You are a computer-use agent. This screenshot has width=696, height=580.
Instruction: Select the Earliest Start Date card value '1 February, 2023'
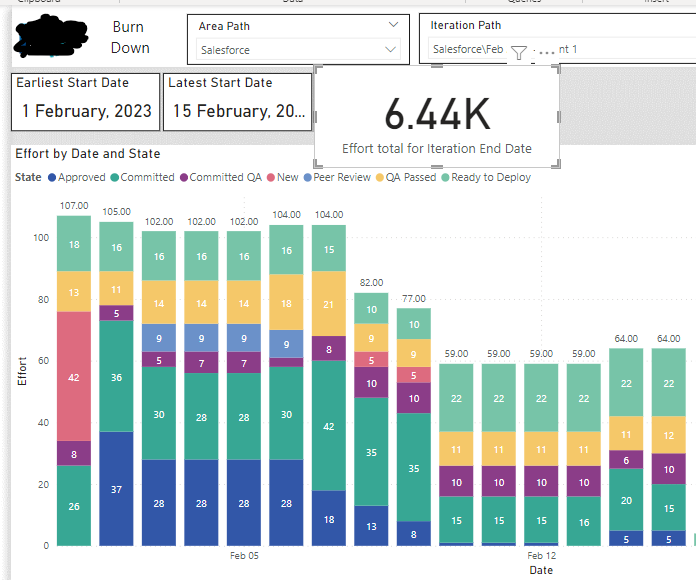point(87,111)
